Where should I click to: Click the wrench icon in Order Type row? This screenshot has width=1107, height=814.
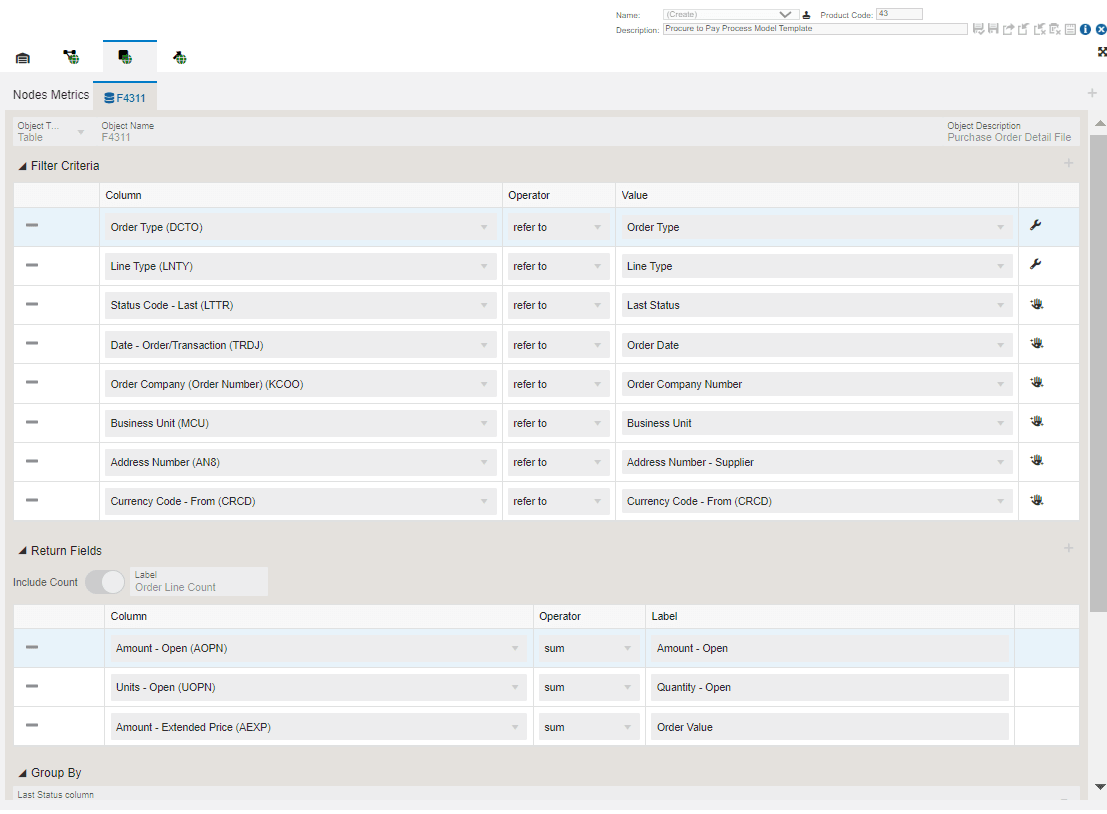[x=1035, y=226]
